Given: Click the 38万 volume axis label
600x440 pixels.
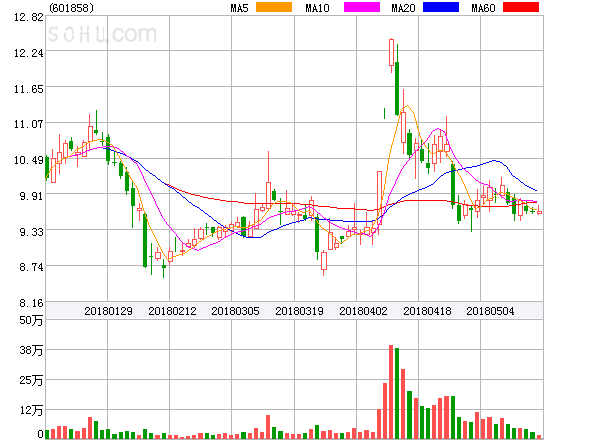Looking at the screenshot, I should (31, 350).
